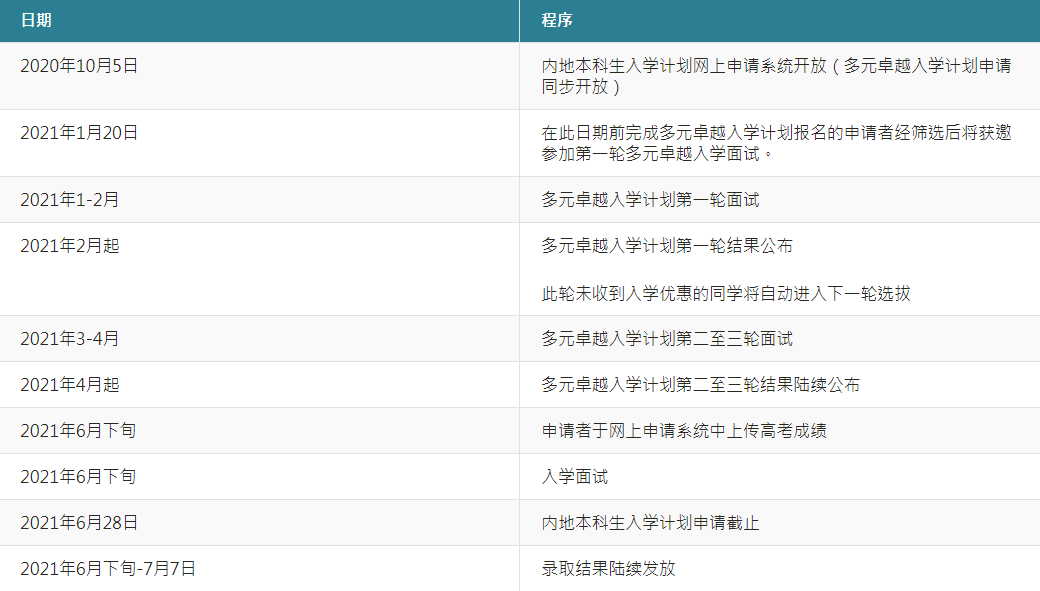Select the date 2021年1-2月
The image size is (1040, 591).
pos(70,200)
